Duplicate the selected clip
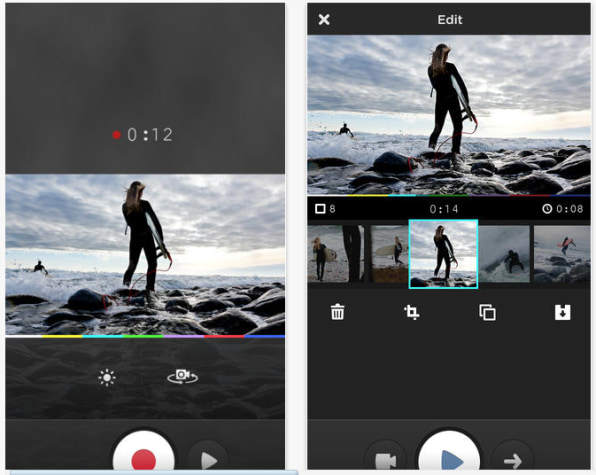This screenshot has width=596, height=475. point(487,312)
